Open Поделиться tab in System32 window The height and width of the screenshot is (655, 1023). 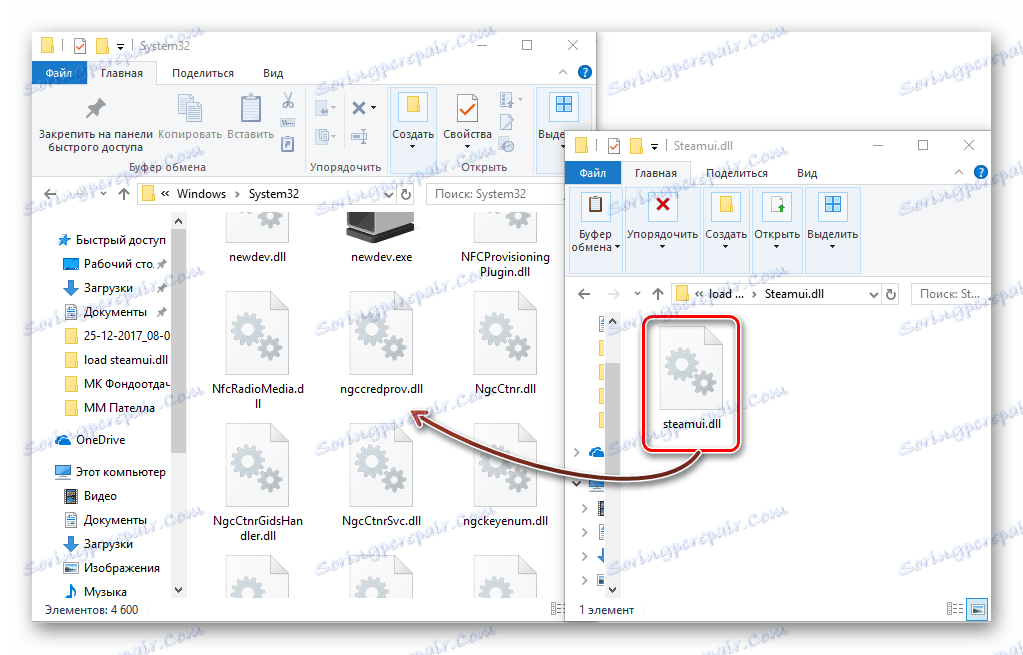click(x=203, y=73)
